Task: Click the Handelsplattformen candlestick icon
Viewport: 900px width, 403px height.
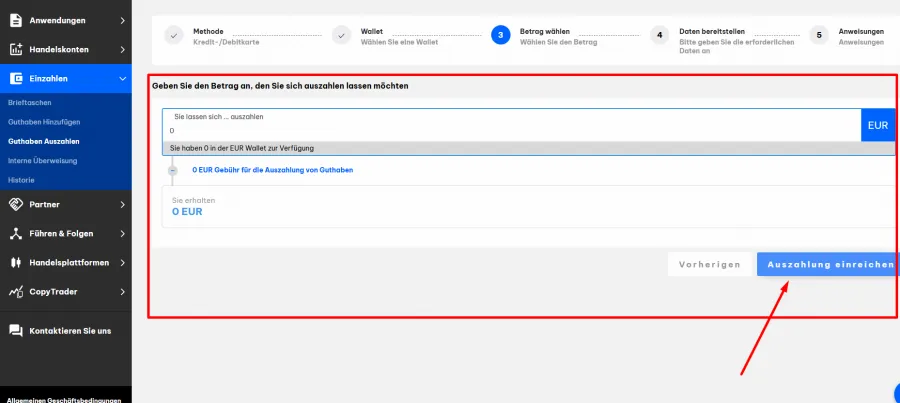Action: [x=16, y=263]
